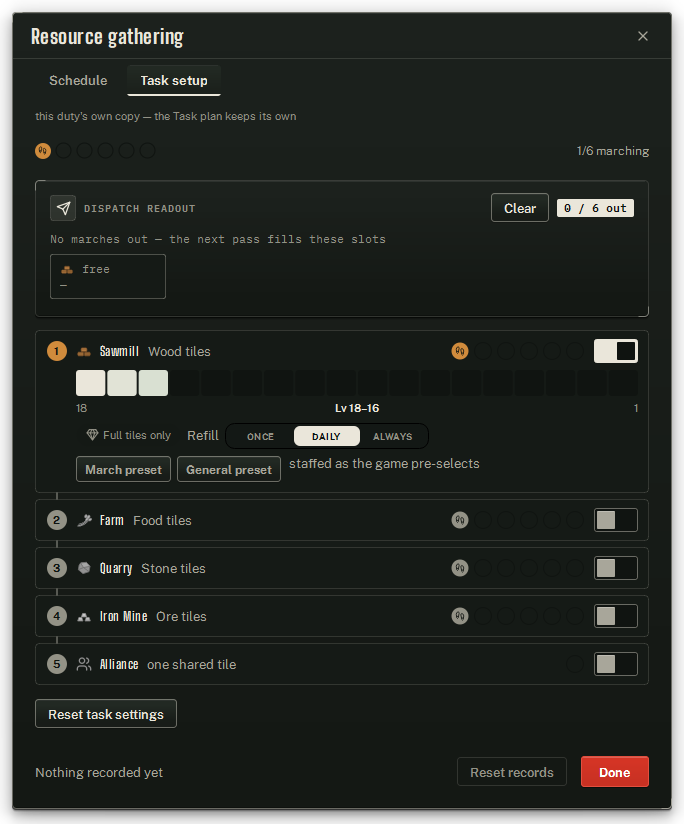This screenshot has height=824, width=684.
Task: Expand the Farm Food tiles row
Action: tap(341, 520)
